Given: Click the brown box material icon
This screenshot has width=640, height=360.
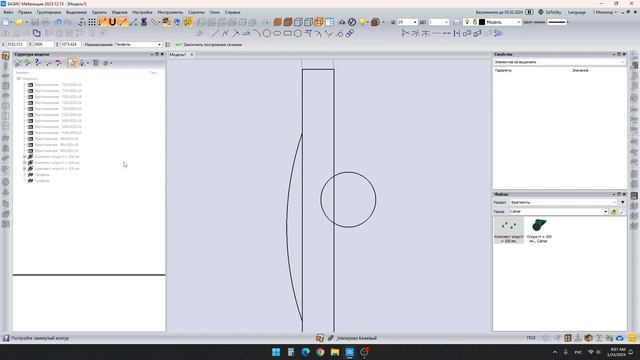Looking at the screenshot, I should point(375,22).
